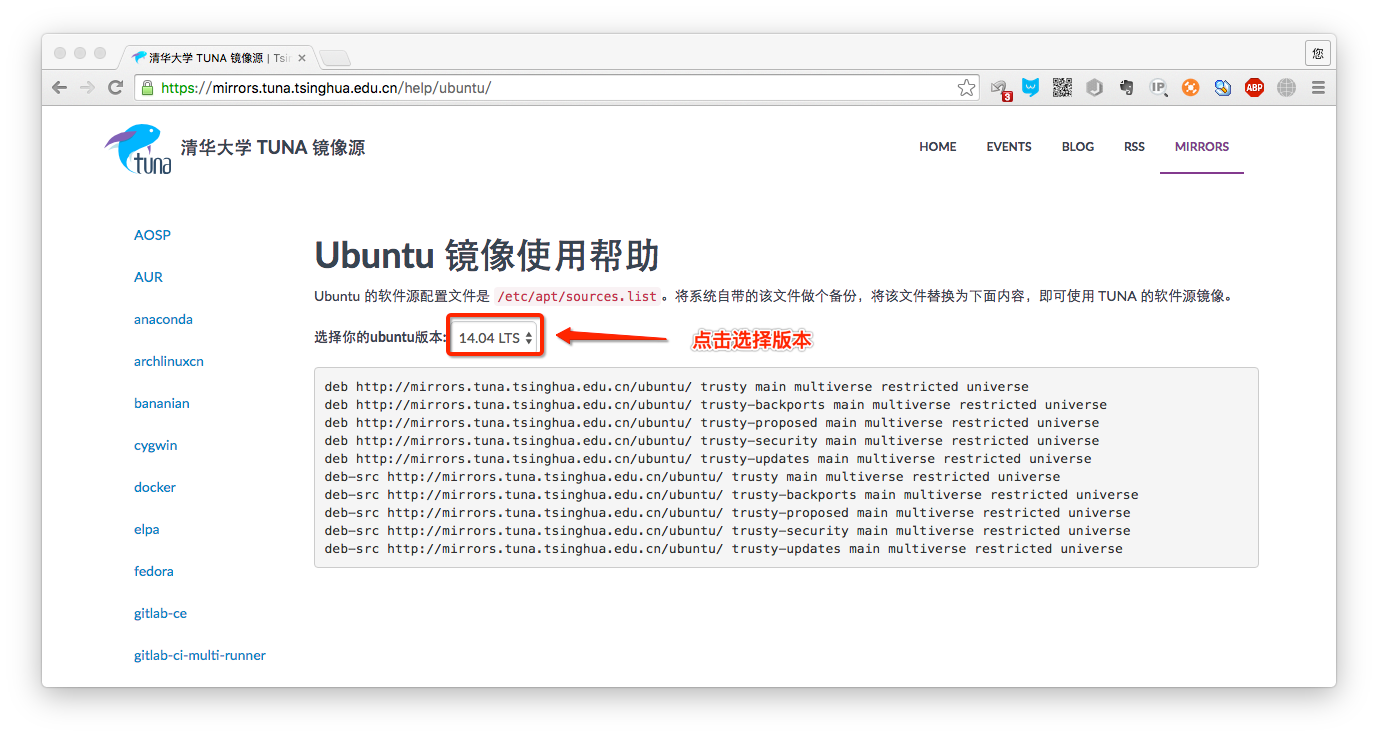
Task: Open the MIRRORS navigation item
Action: (x=1201, y=147)
